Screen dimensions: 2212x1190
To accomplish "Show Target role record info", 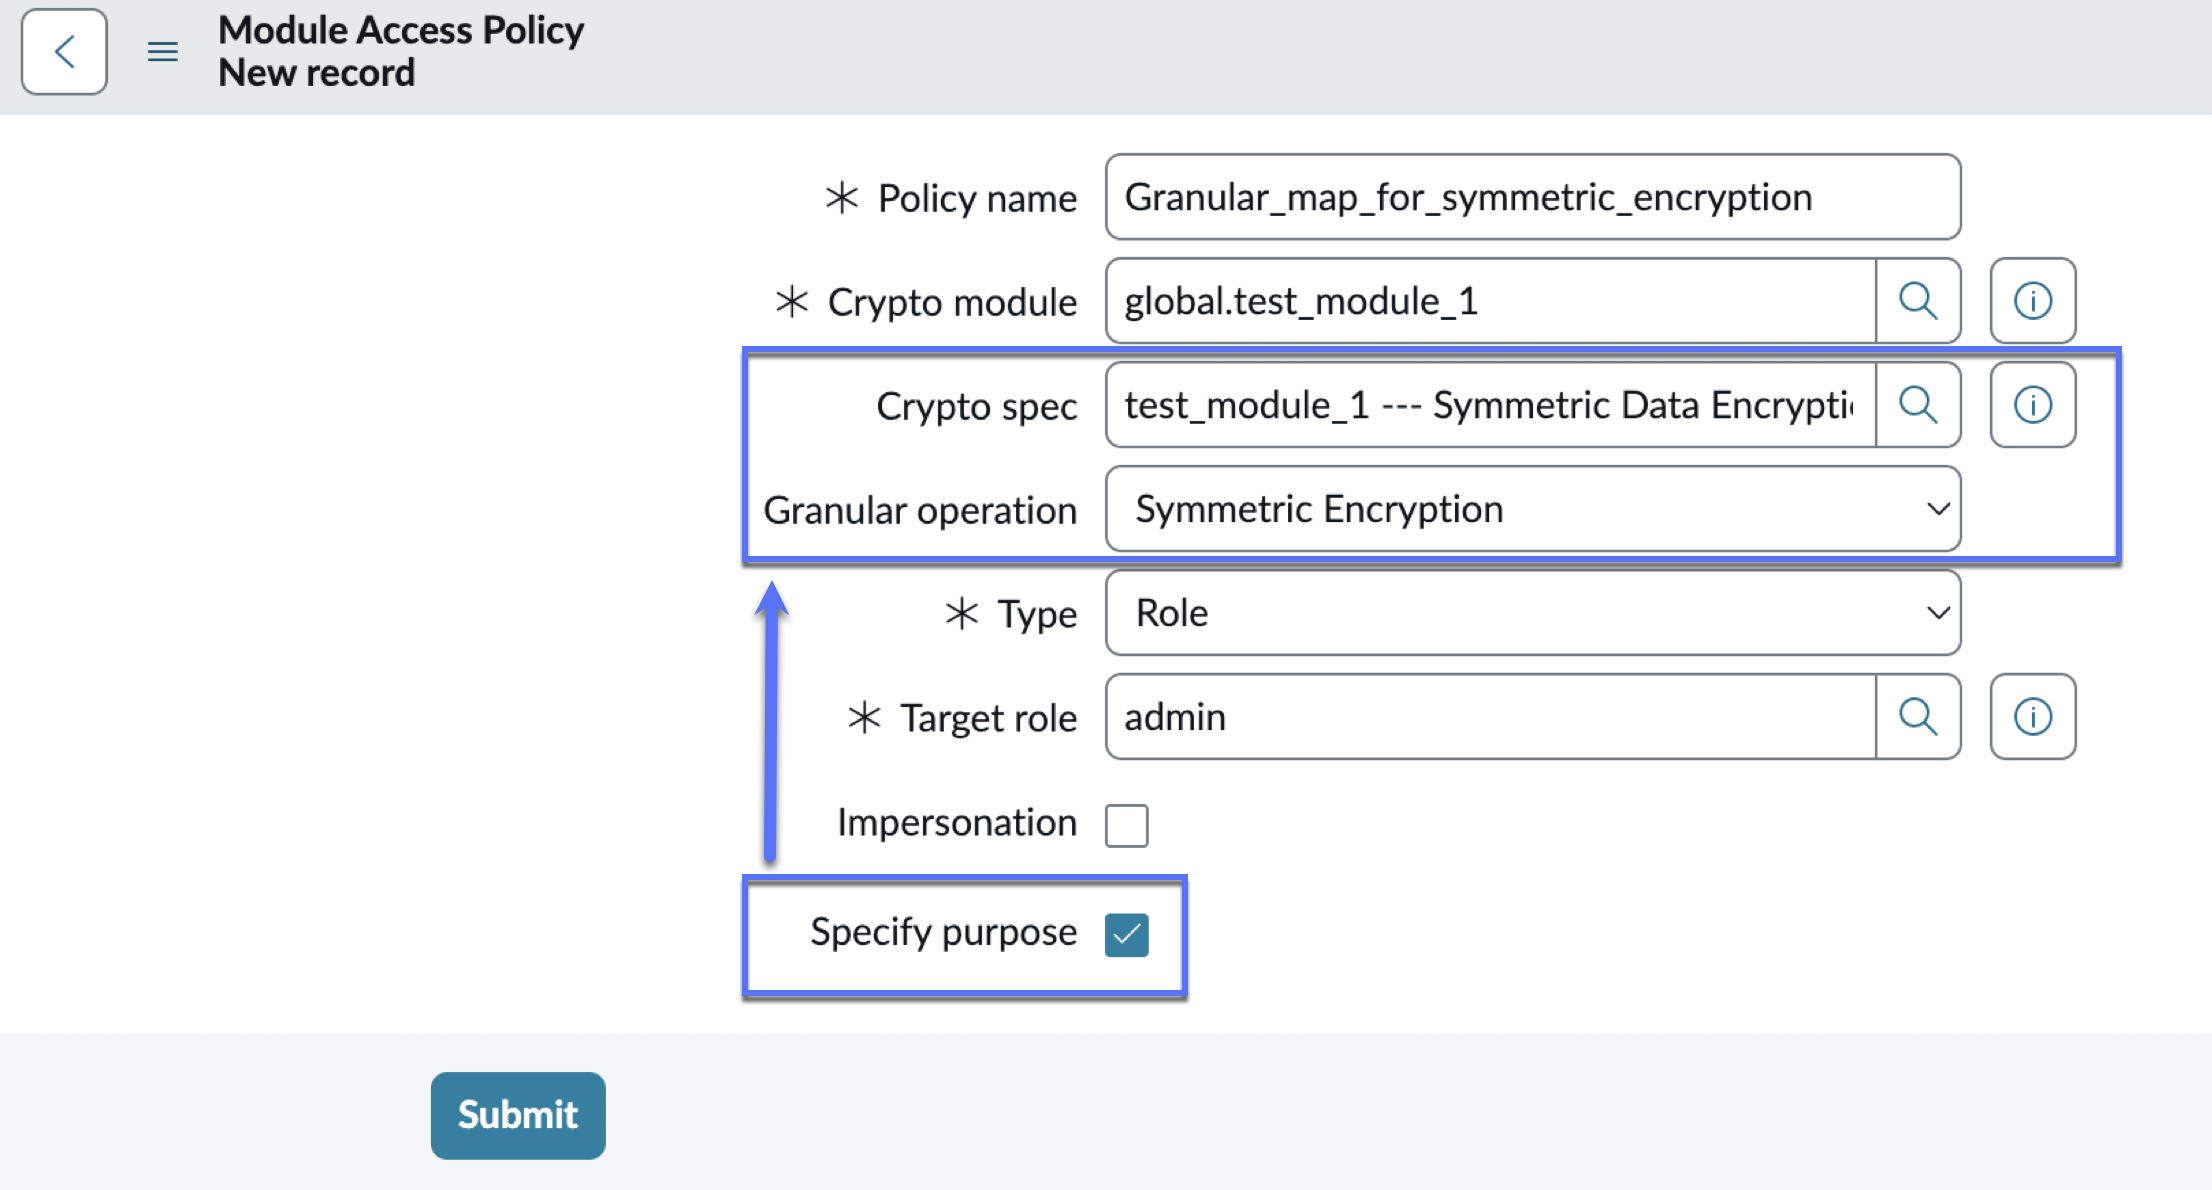I will coord(2033,717).
